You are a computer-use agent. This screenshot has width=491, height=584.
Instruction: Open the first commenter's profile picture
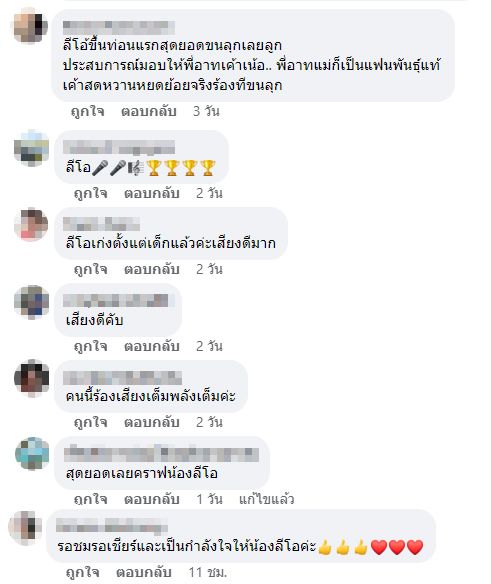coord(31,27)
